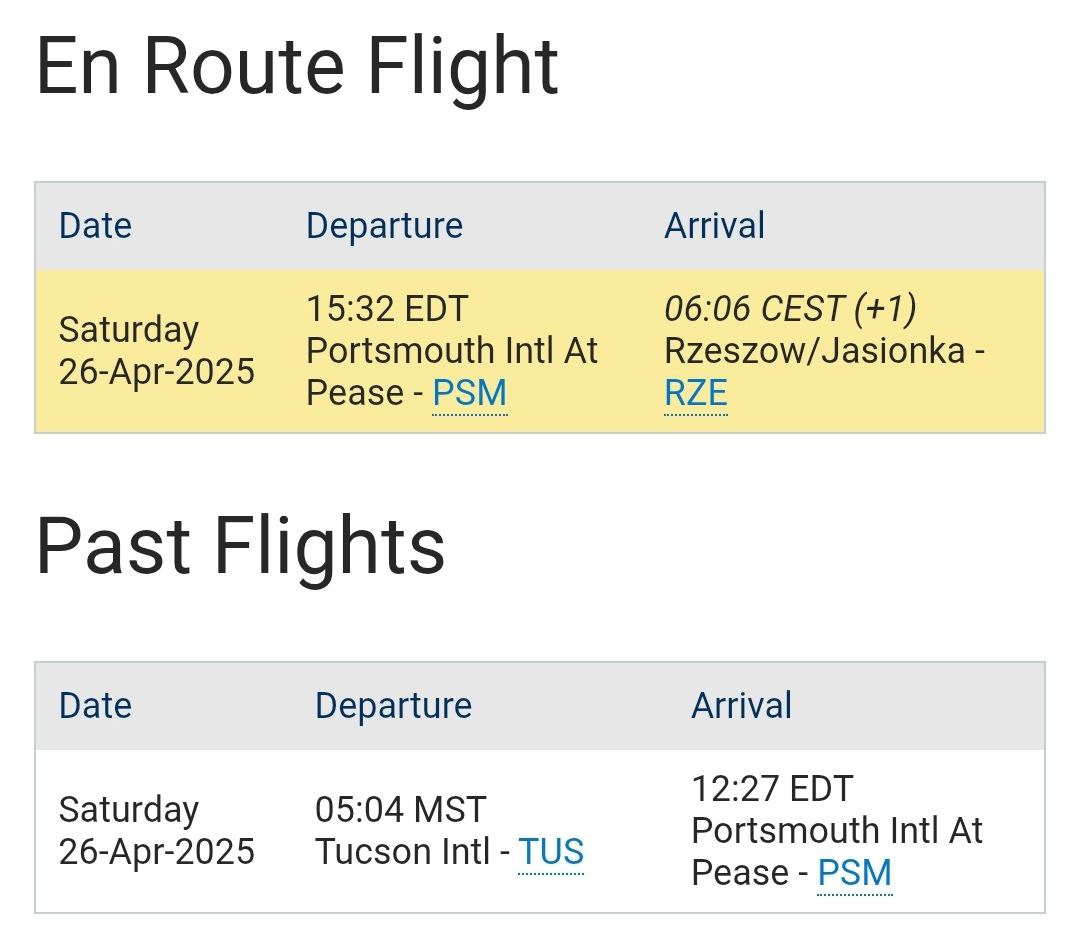
Task: Click the Departure header in Past Flights table
Action: [393, 706]
